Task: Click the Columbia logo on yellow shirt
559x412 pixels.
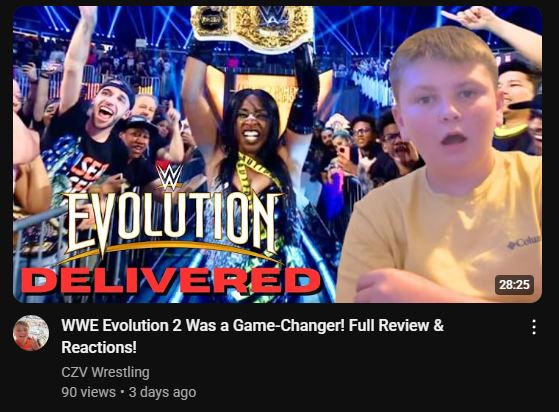Action: point(524,243)
